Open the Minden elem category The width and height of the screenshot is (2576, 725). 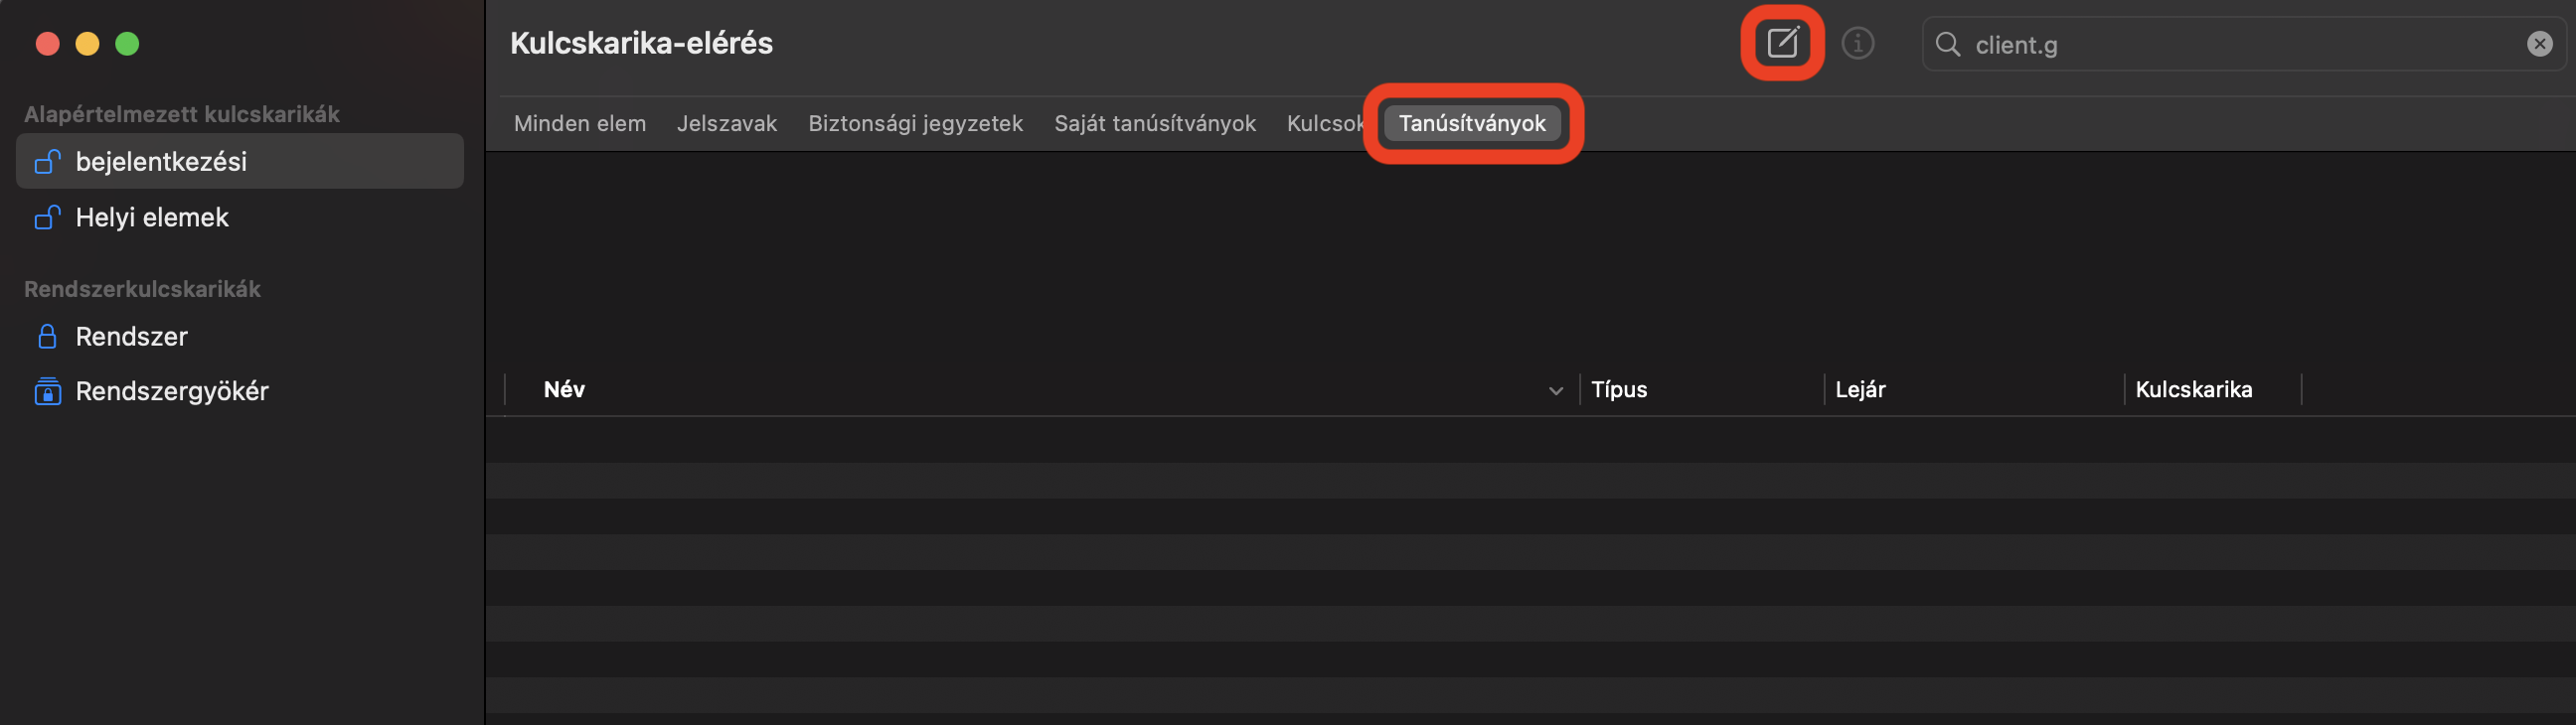point(580,123)
